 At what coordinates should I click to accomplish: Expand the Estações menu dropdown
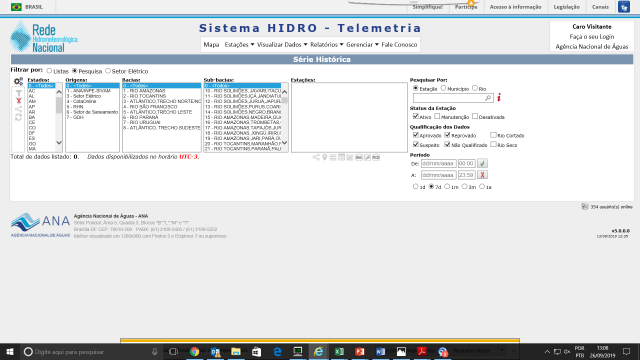point(239,44)
